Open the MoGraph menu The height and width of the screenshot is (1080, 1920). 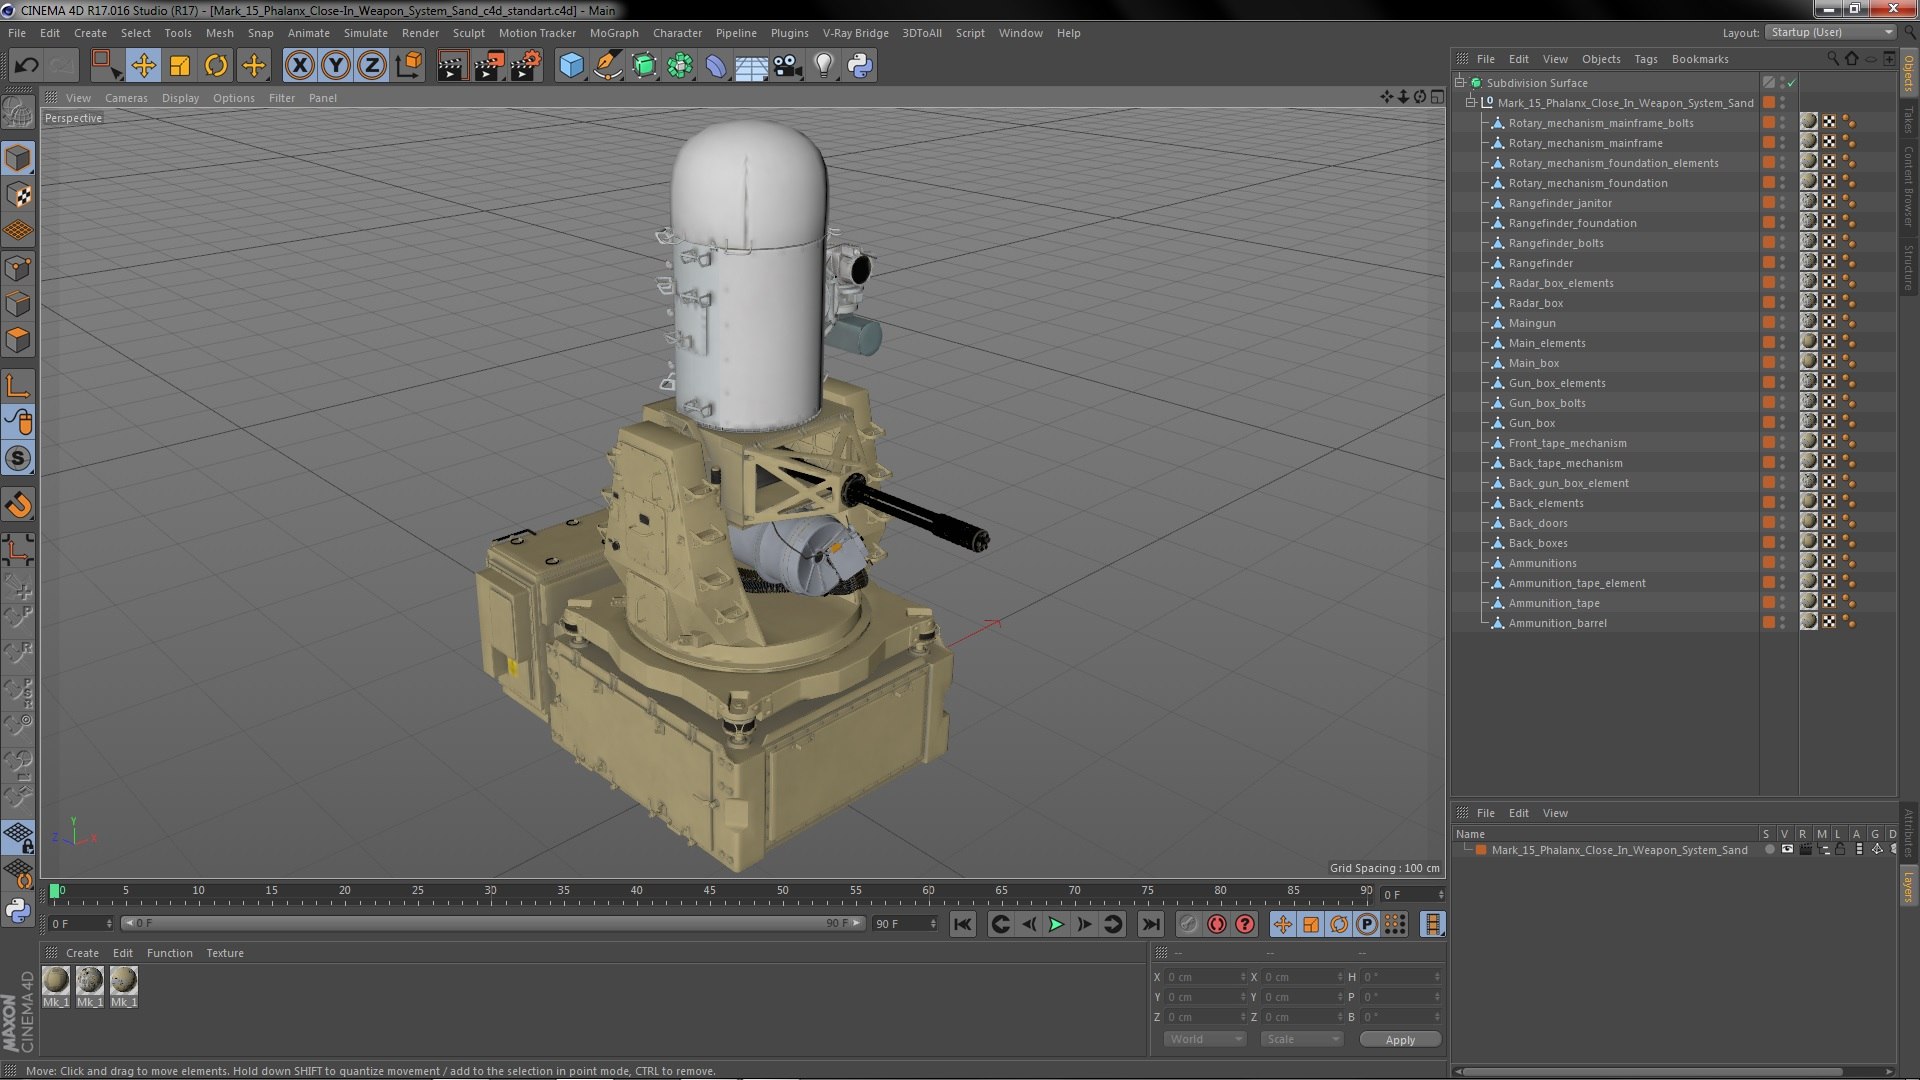point(614,33)
